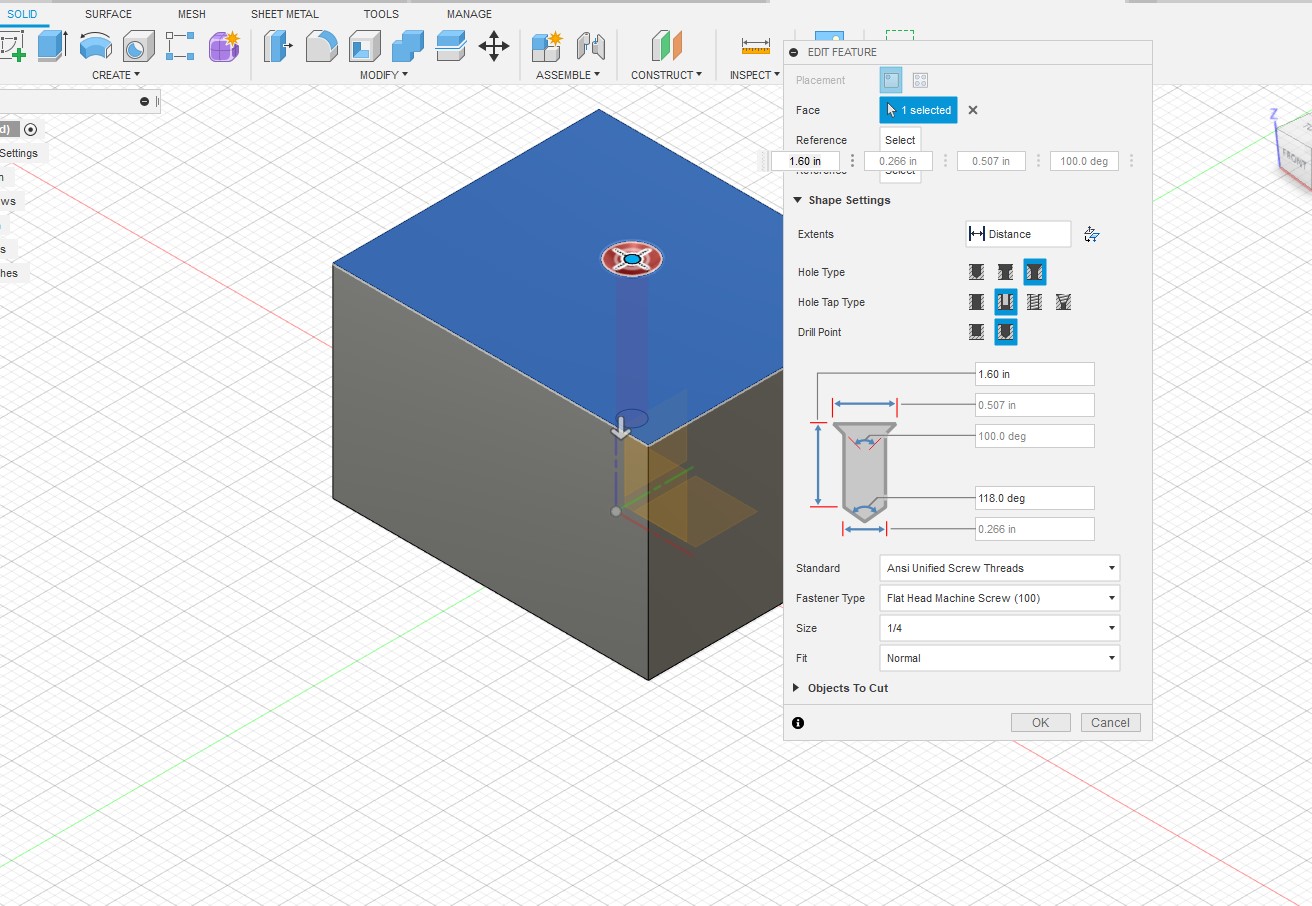Set Hole Tap Type to Simple

(977, 302)
